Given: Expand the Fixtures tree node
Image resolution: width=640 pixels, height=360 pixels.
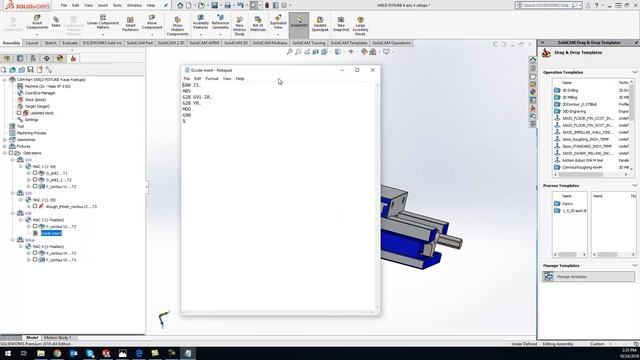Looking at the screenshot, I should [x=4, y=146].
